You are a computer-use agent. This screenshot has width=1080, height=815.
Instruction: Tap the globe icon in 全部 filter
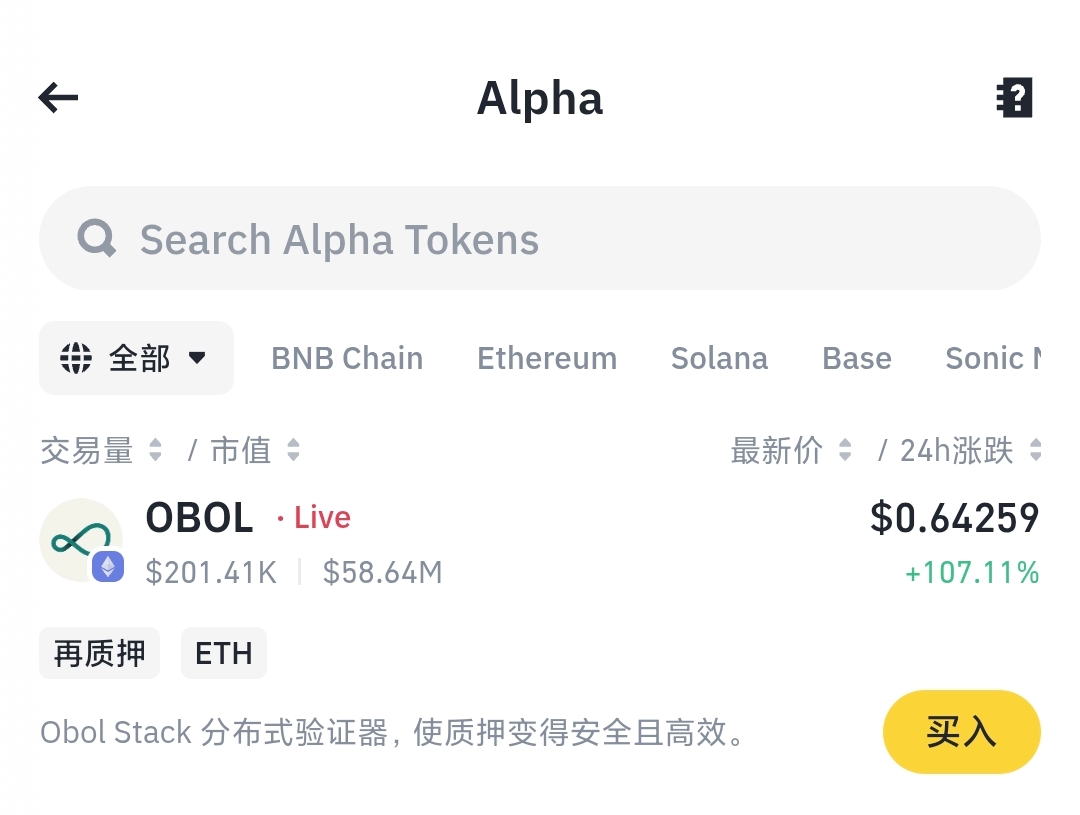point(76,358)
